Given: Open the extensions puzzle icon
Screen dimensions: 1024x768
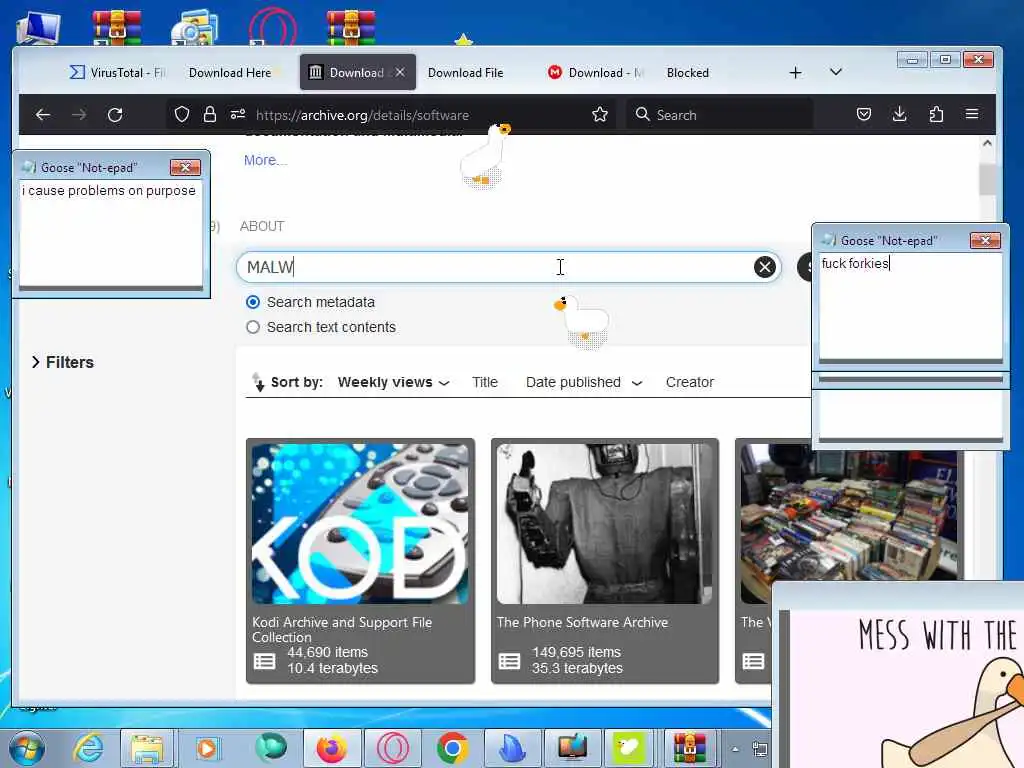Looking at the screenshot, I should (936, 115).
